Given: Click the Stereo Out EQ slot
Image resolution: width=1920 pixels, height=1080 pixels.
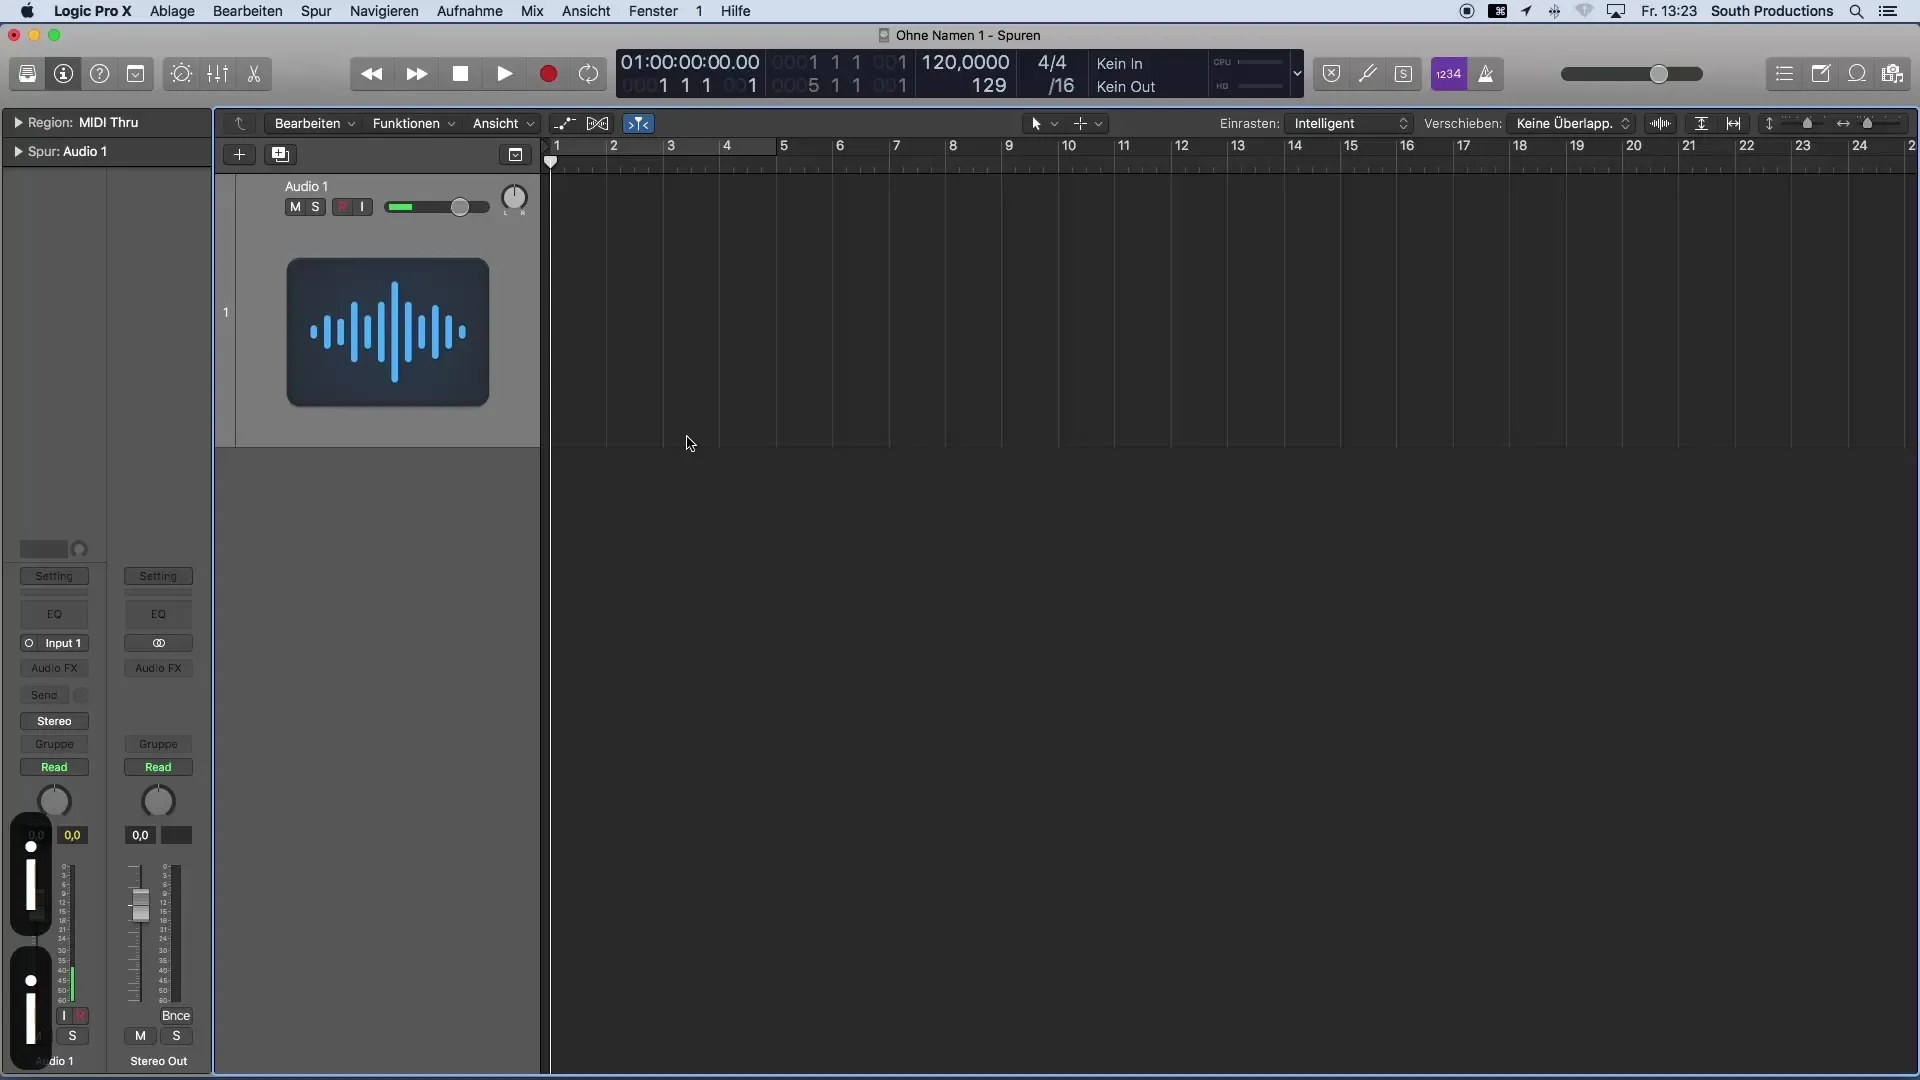Looking at the screenshot, I should point(158,614).
